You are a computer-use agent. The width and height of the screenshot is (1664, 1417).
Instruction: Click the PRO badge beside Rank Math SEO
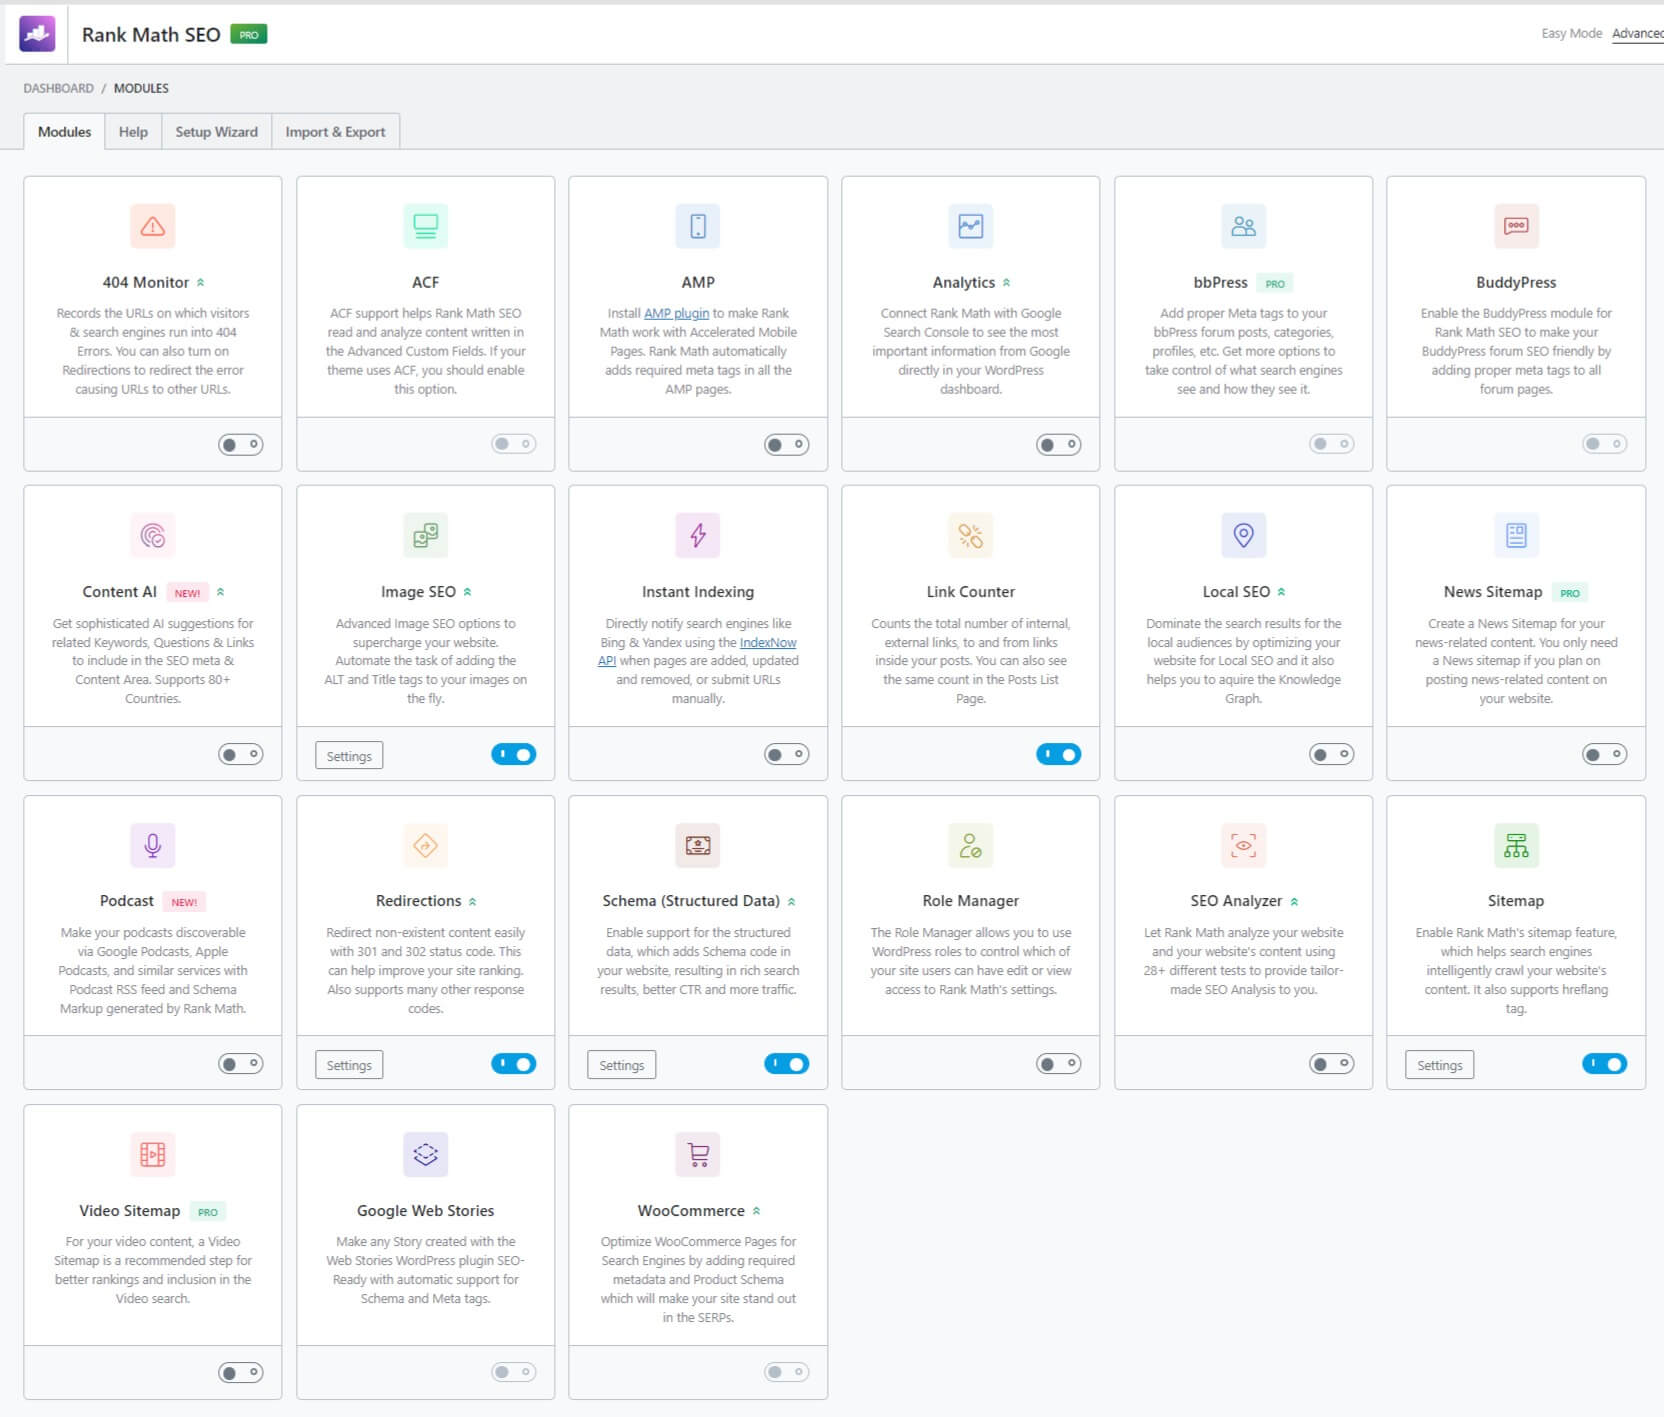point(248,35)
